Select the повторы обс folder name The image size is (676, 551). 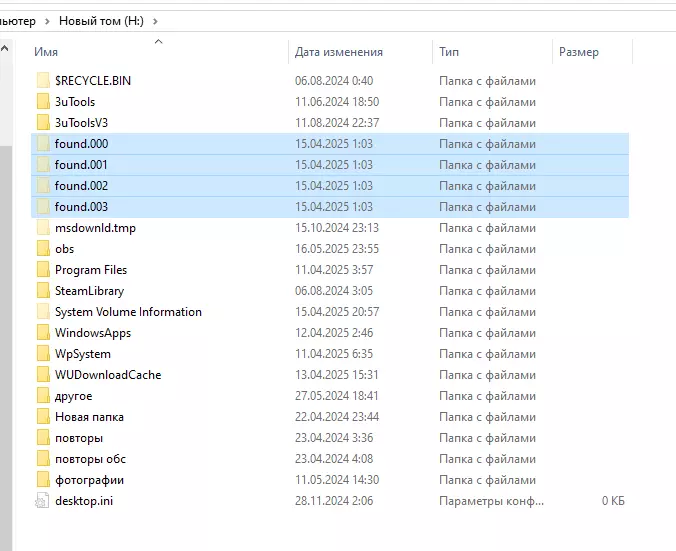pos(90,459)
